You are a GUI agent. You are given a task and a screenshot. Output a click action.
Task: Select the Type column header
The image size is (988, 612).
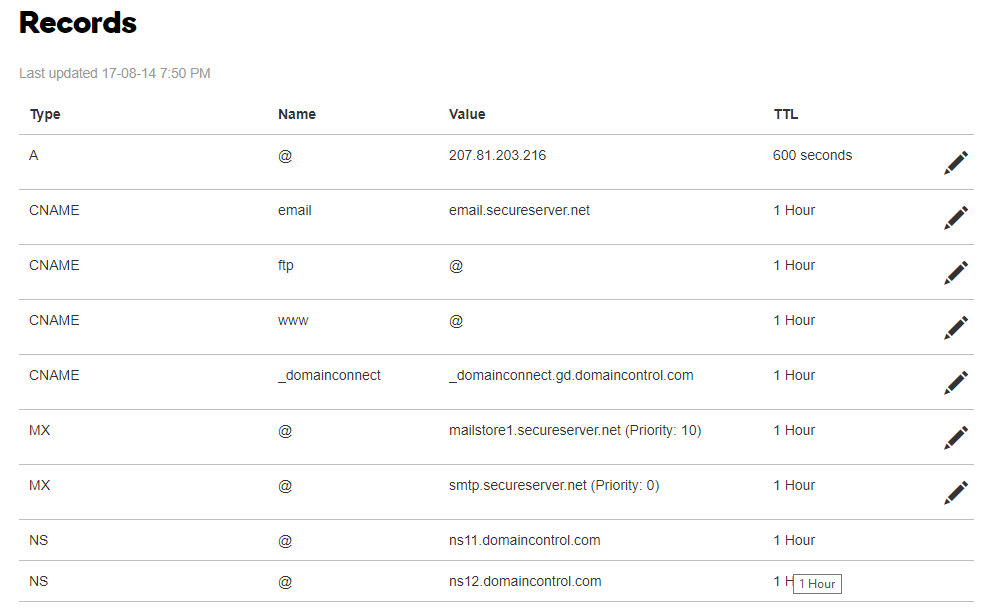(x=44, y=114)
